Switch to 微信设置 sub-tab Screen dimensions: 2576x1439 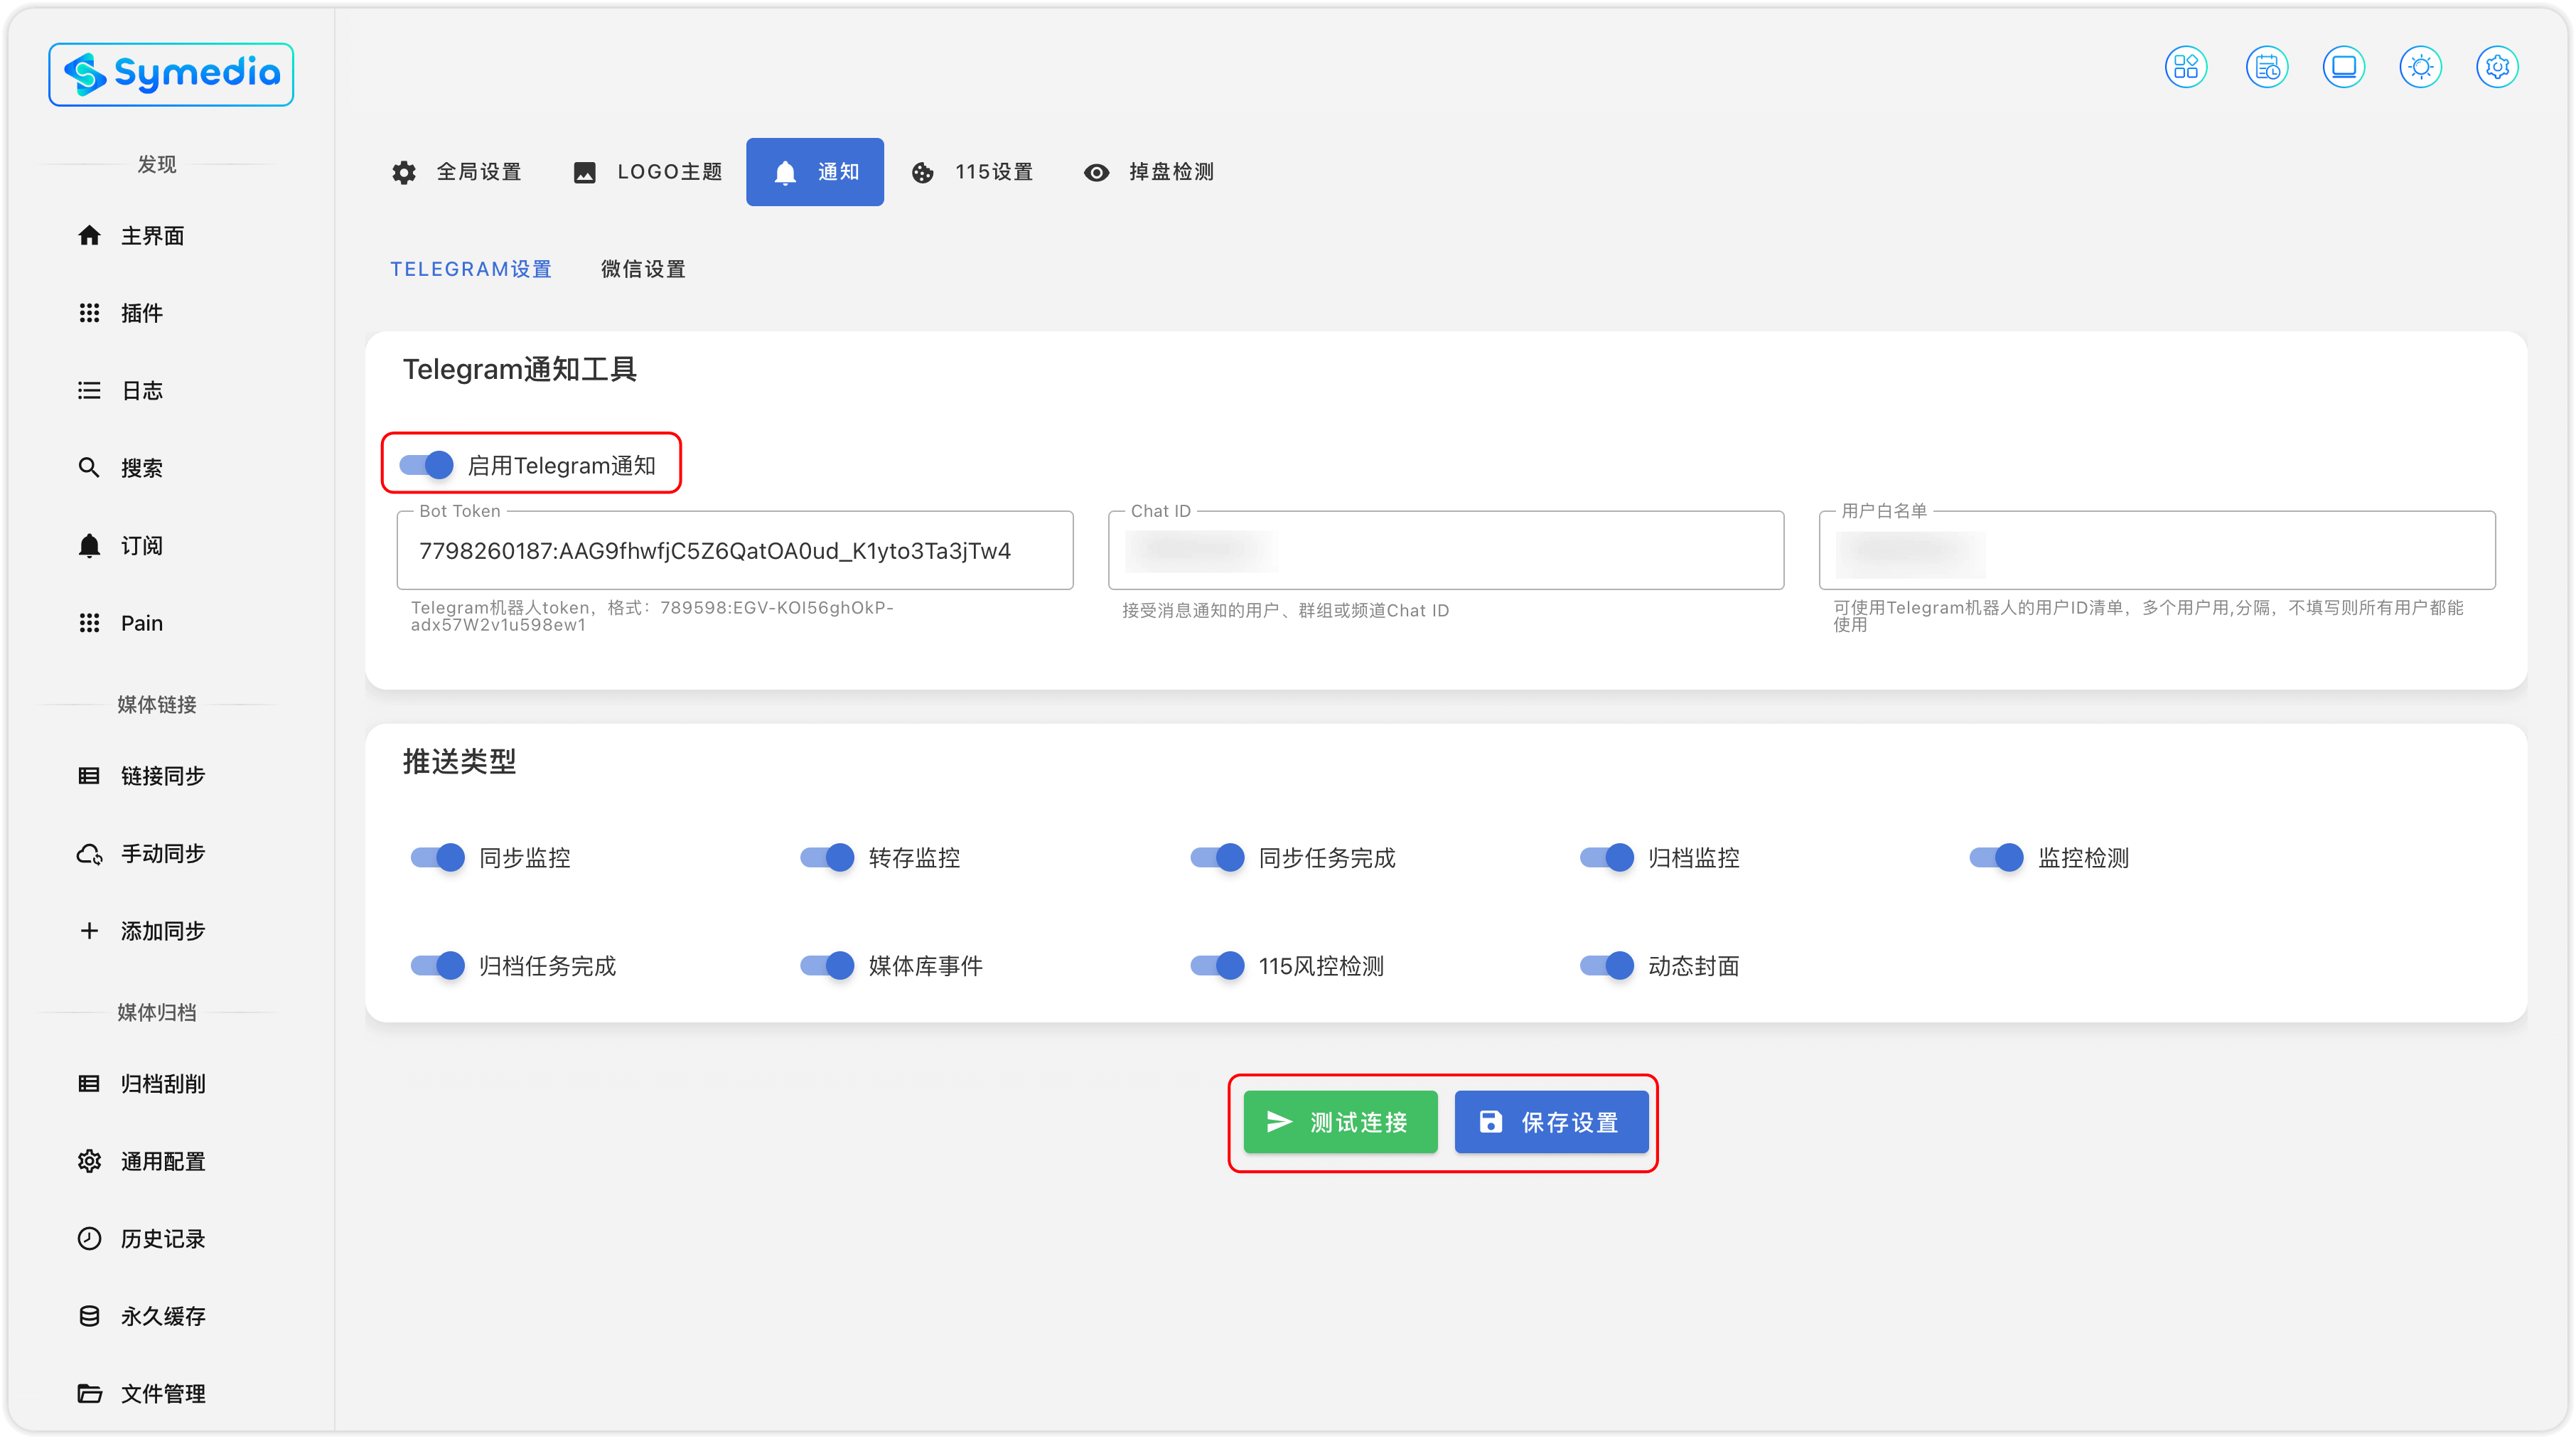pyautogui.click(x=643, y=269)
